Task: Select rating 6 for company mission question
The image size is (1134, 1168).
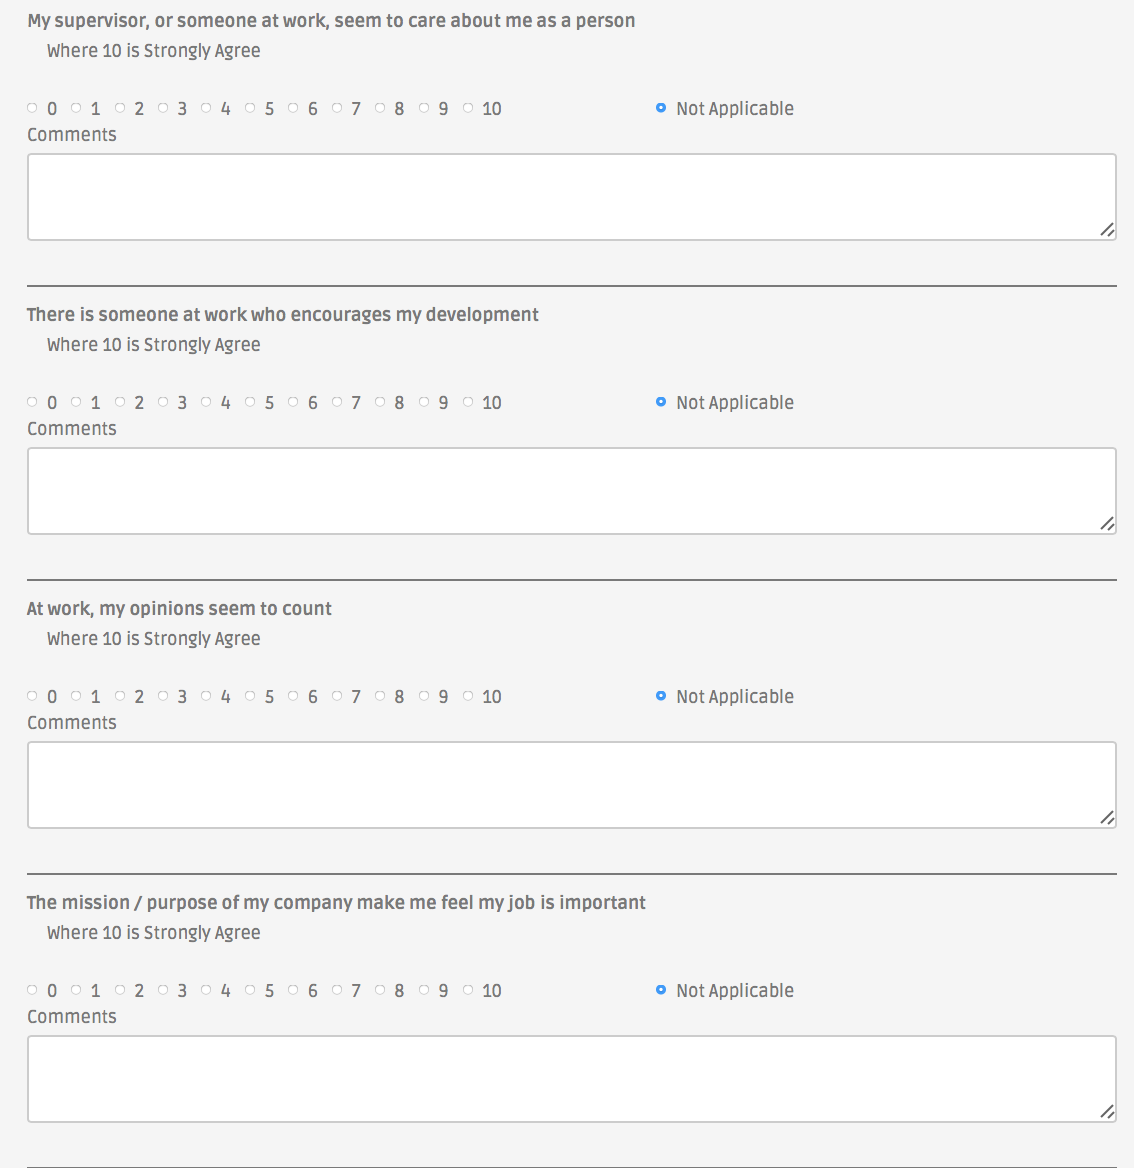Action: (293, 990)
